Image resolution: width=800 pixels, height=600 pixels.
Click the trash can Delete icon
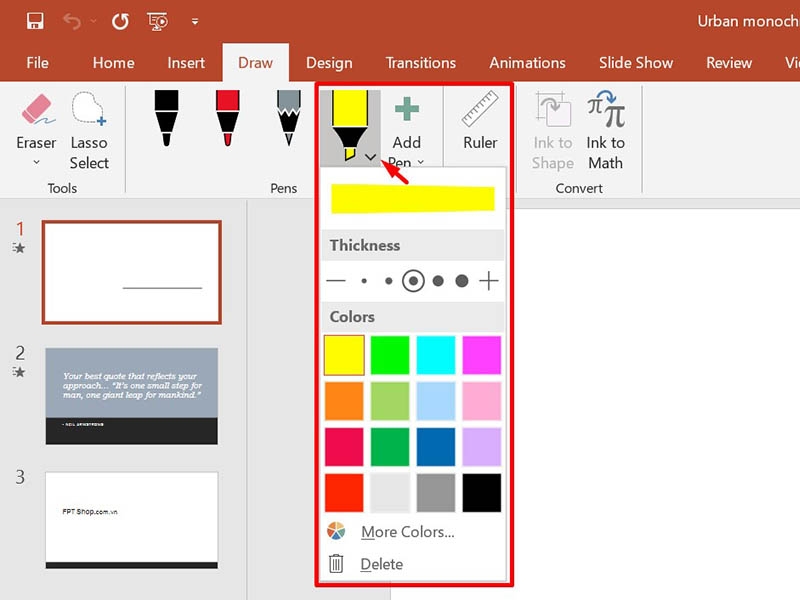336,564
